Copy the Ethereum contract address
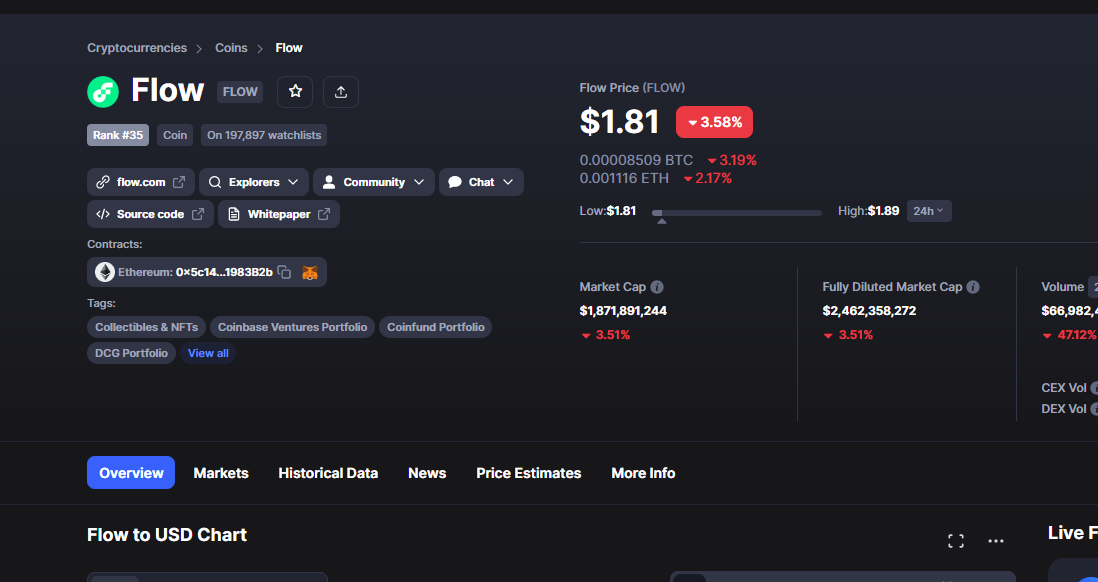This screenshot has width=1098, height=582. click(284, 272)
